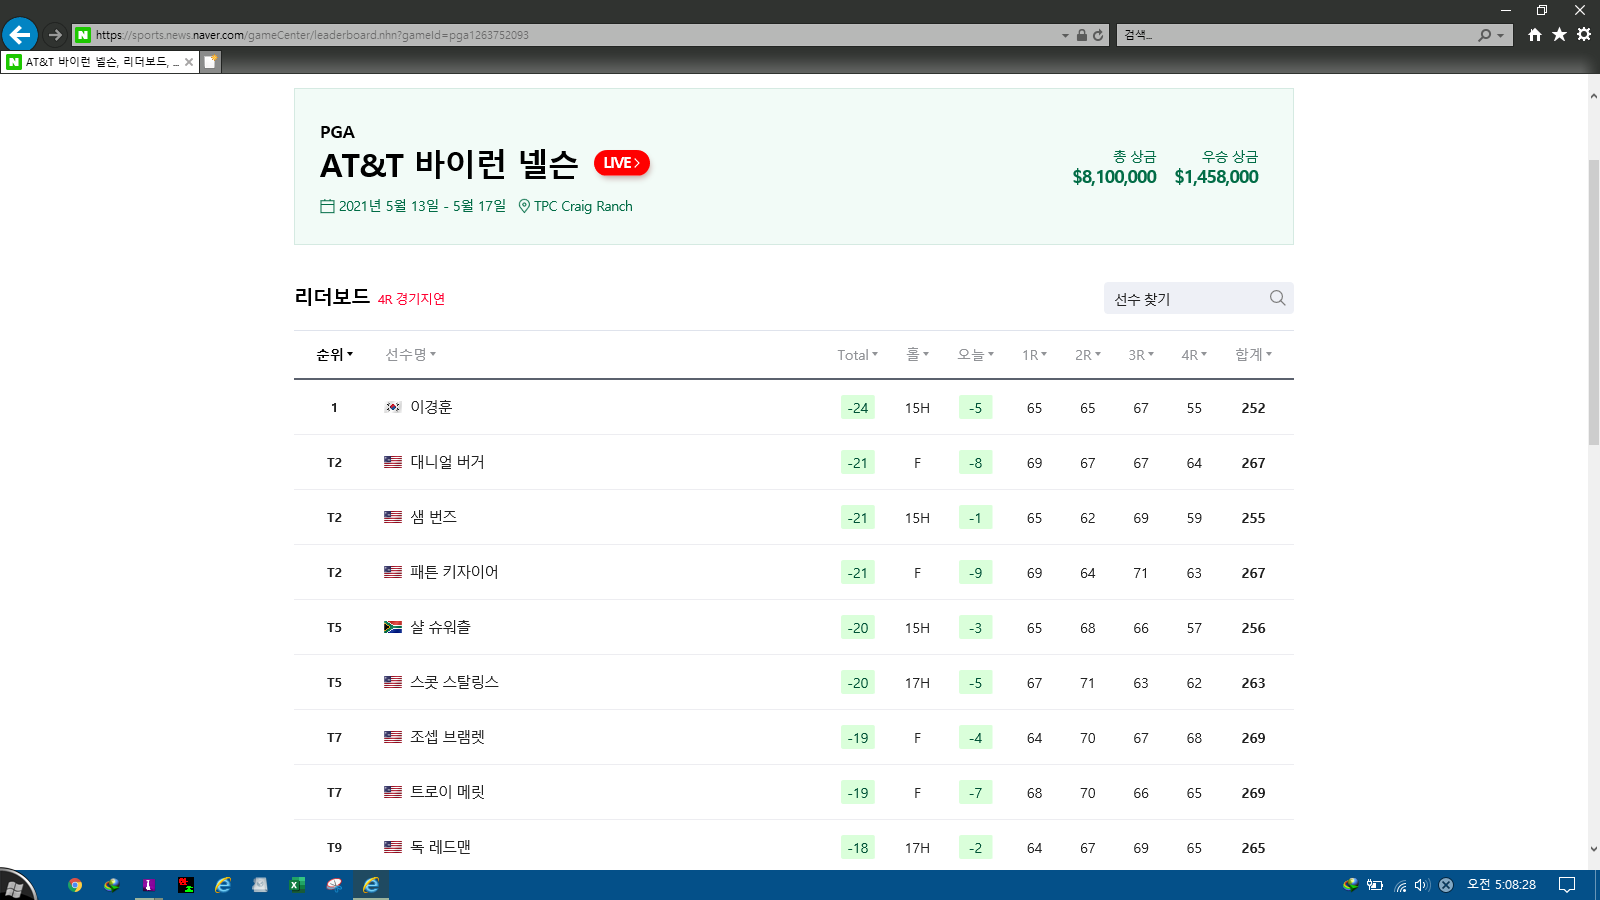Viewport: 1600px width, 900px height.
Task: Click the magnifier in the browser search box
Action: pyautogui.click(x=1485, y=35)
